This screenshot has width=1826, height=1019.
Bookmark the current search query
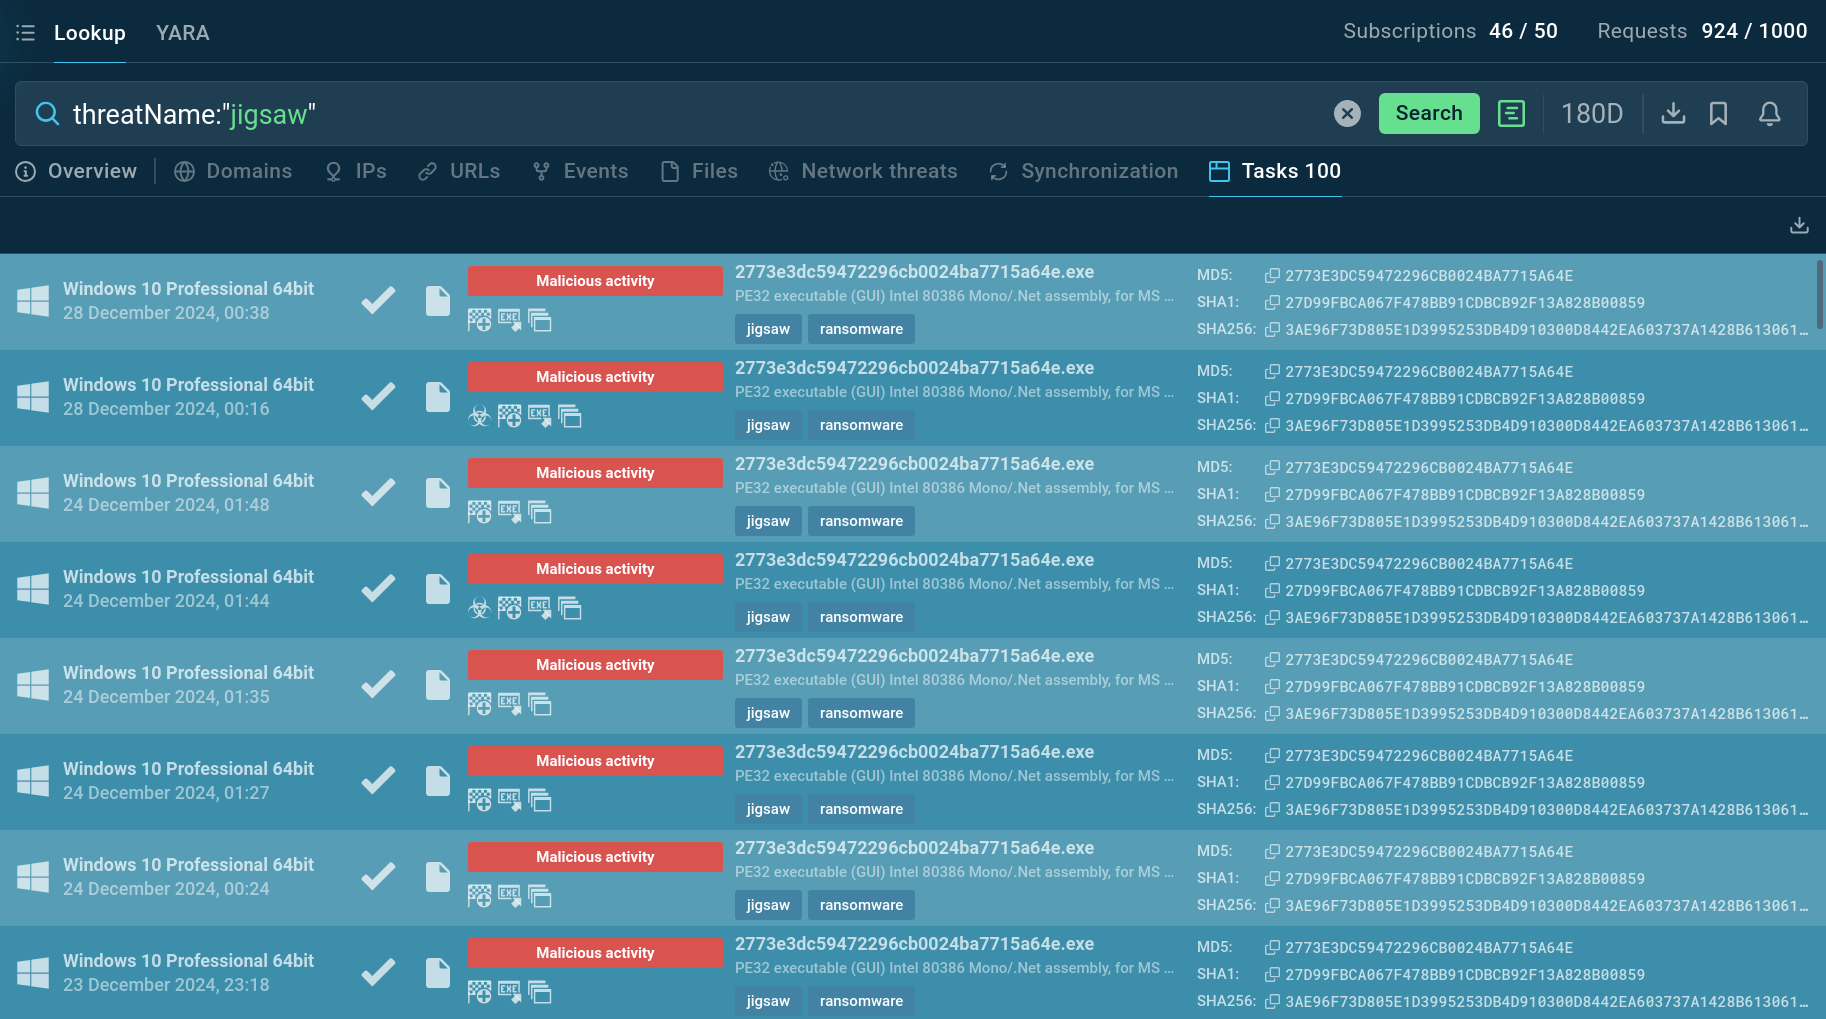coord(1718,114)
